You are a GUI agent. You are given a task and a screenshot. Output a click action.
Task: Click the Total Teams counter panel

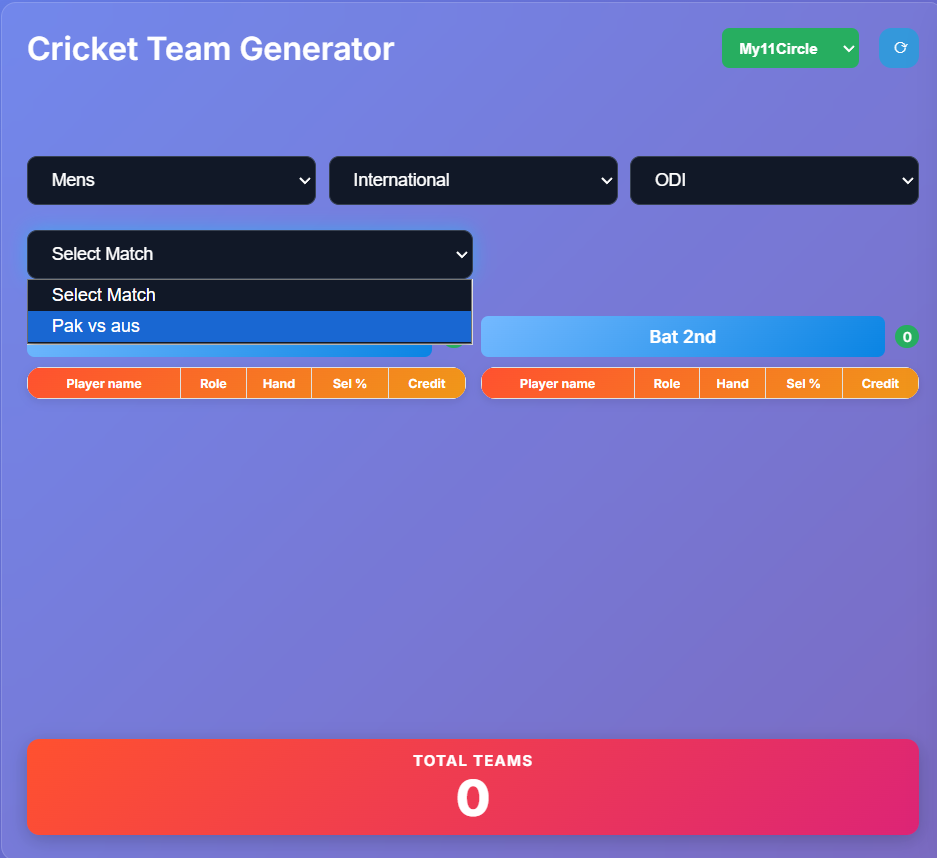(x=473, y=787)
